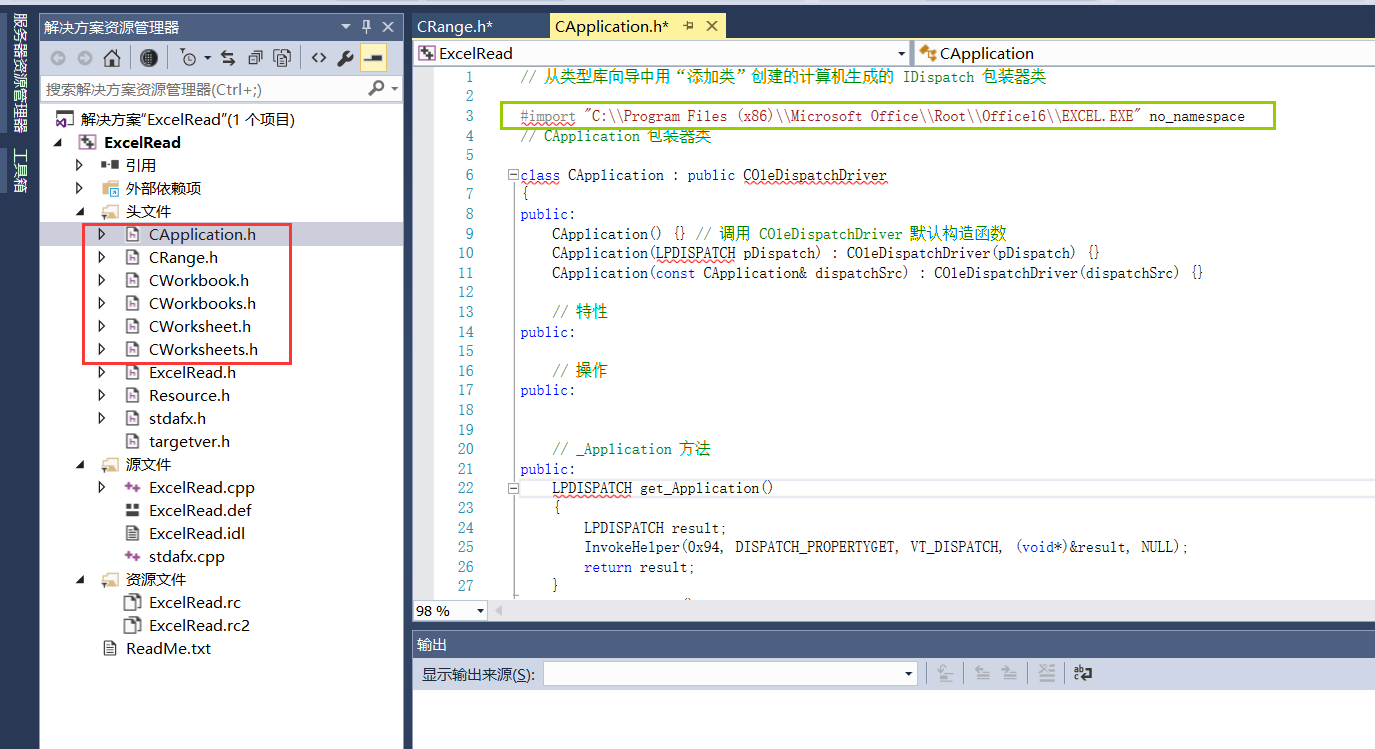Switch to the CApplication.h* editor tab
The width and height of the screenshot is (1375, 749).
coord(611,27)
